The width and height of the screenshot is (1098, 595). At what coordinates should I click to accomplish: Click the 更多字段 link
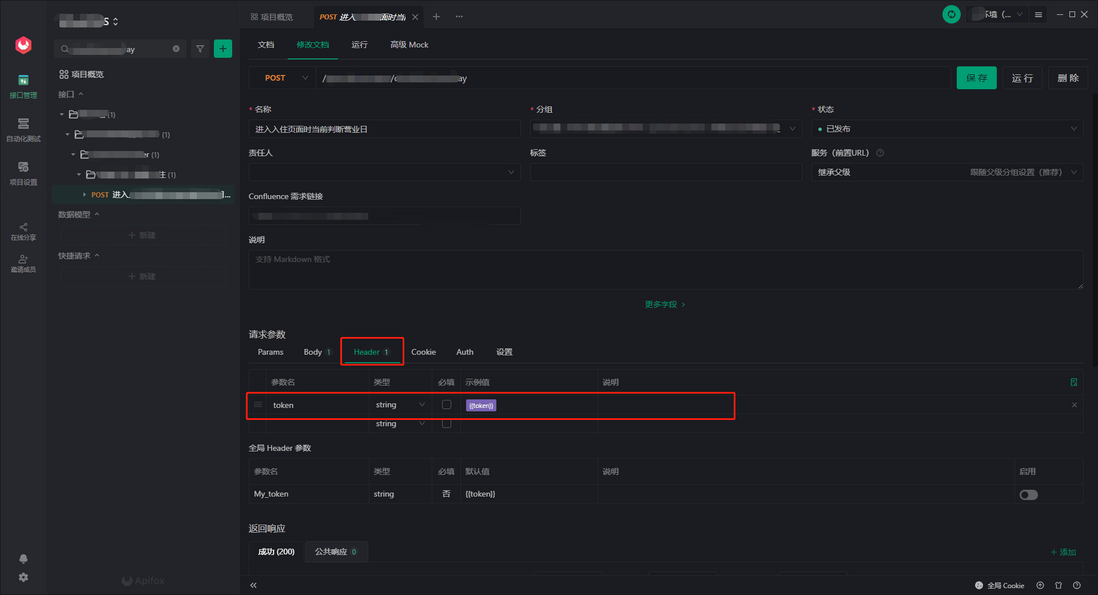pyautogui.click(x=665, y=304)
